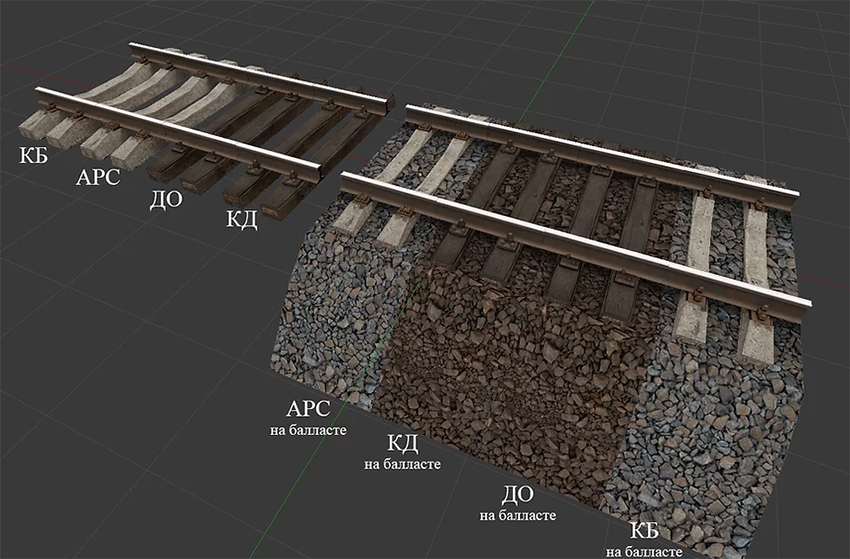Click the standalone ДО label below wooden sleepers
This screenshot has height=559, width=850.
pos(166,200)
